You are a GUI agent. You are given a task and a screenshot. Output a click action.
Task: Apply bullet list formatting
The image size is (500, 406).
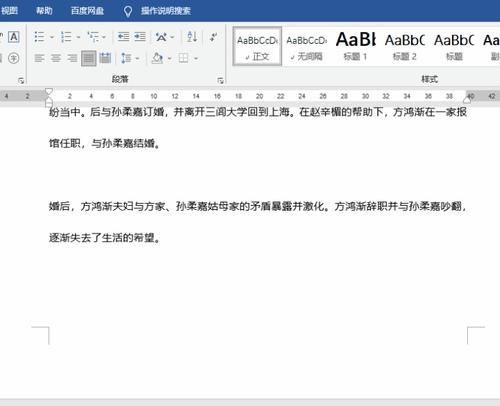coord(39,37)
